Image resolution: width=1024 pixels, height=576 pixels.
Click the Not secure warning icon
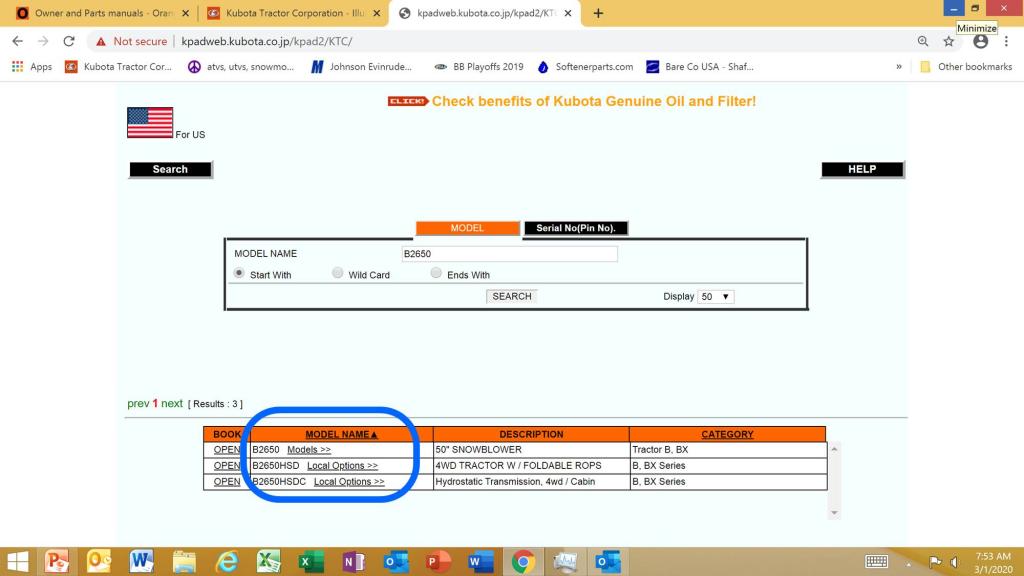101,41
